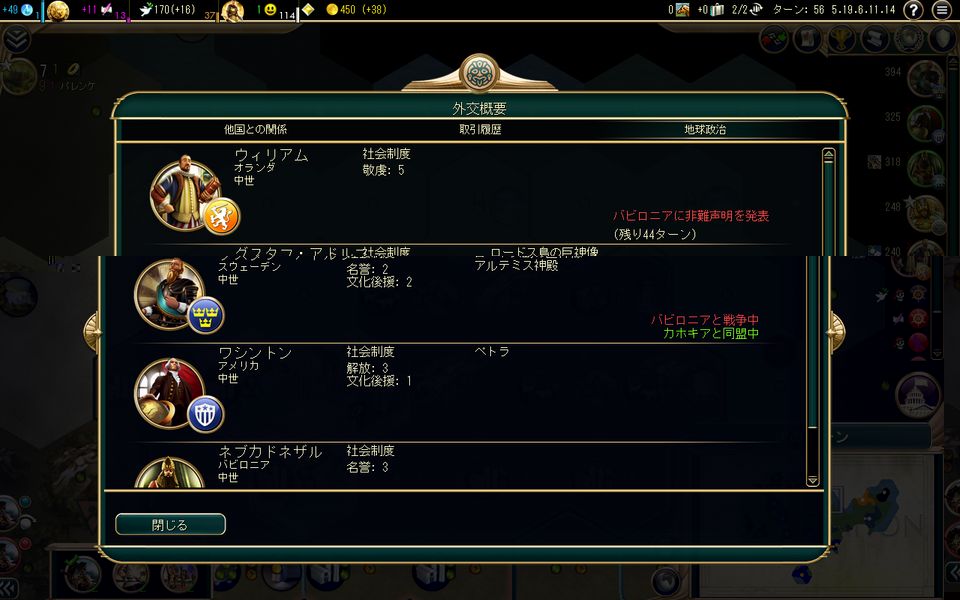Screen dimensions: 960x600
Task: Click the happiness smiley face icon
Action: click(270, 9)
